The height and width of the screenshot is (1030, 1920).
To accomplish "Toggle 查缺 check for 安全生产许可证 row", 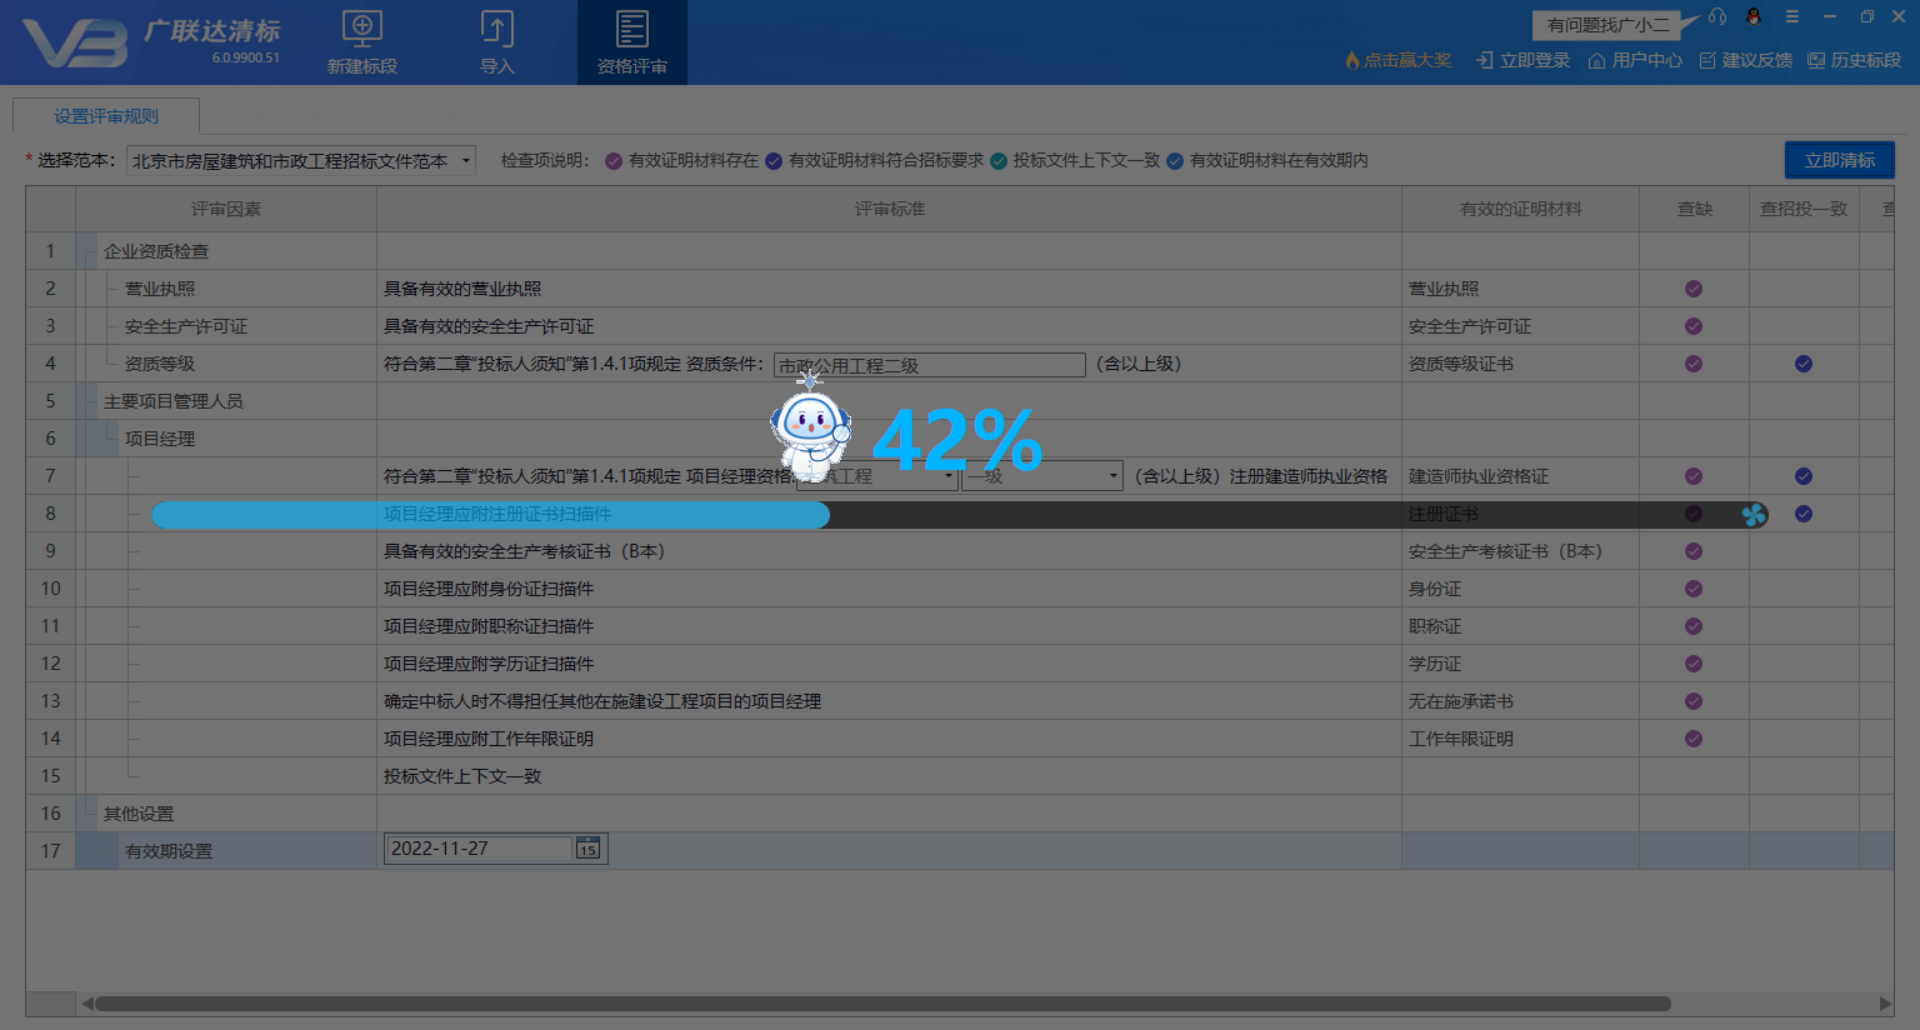I will pyautogui.click(x=1693, y=326).
